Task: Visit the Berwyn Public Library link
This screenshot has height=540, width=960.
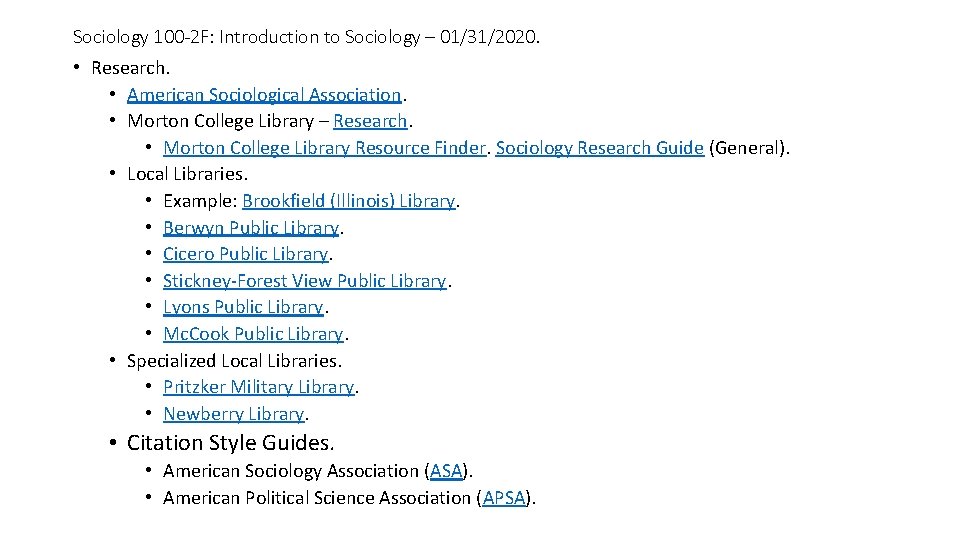Action: (x=251, y=228)
